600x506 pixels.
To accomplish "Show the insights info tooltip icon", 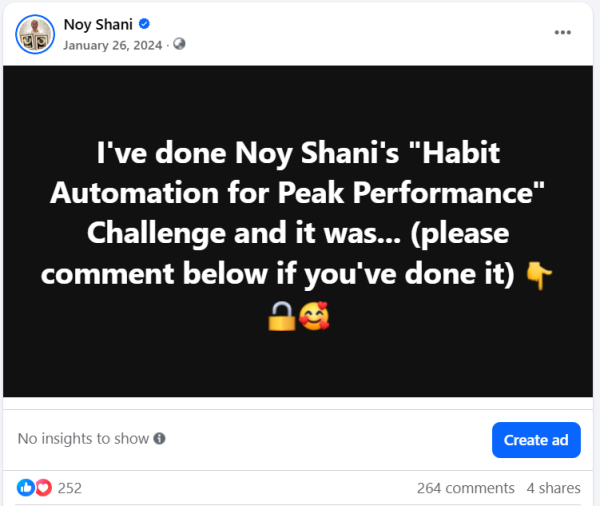I will [159, 439].
